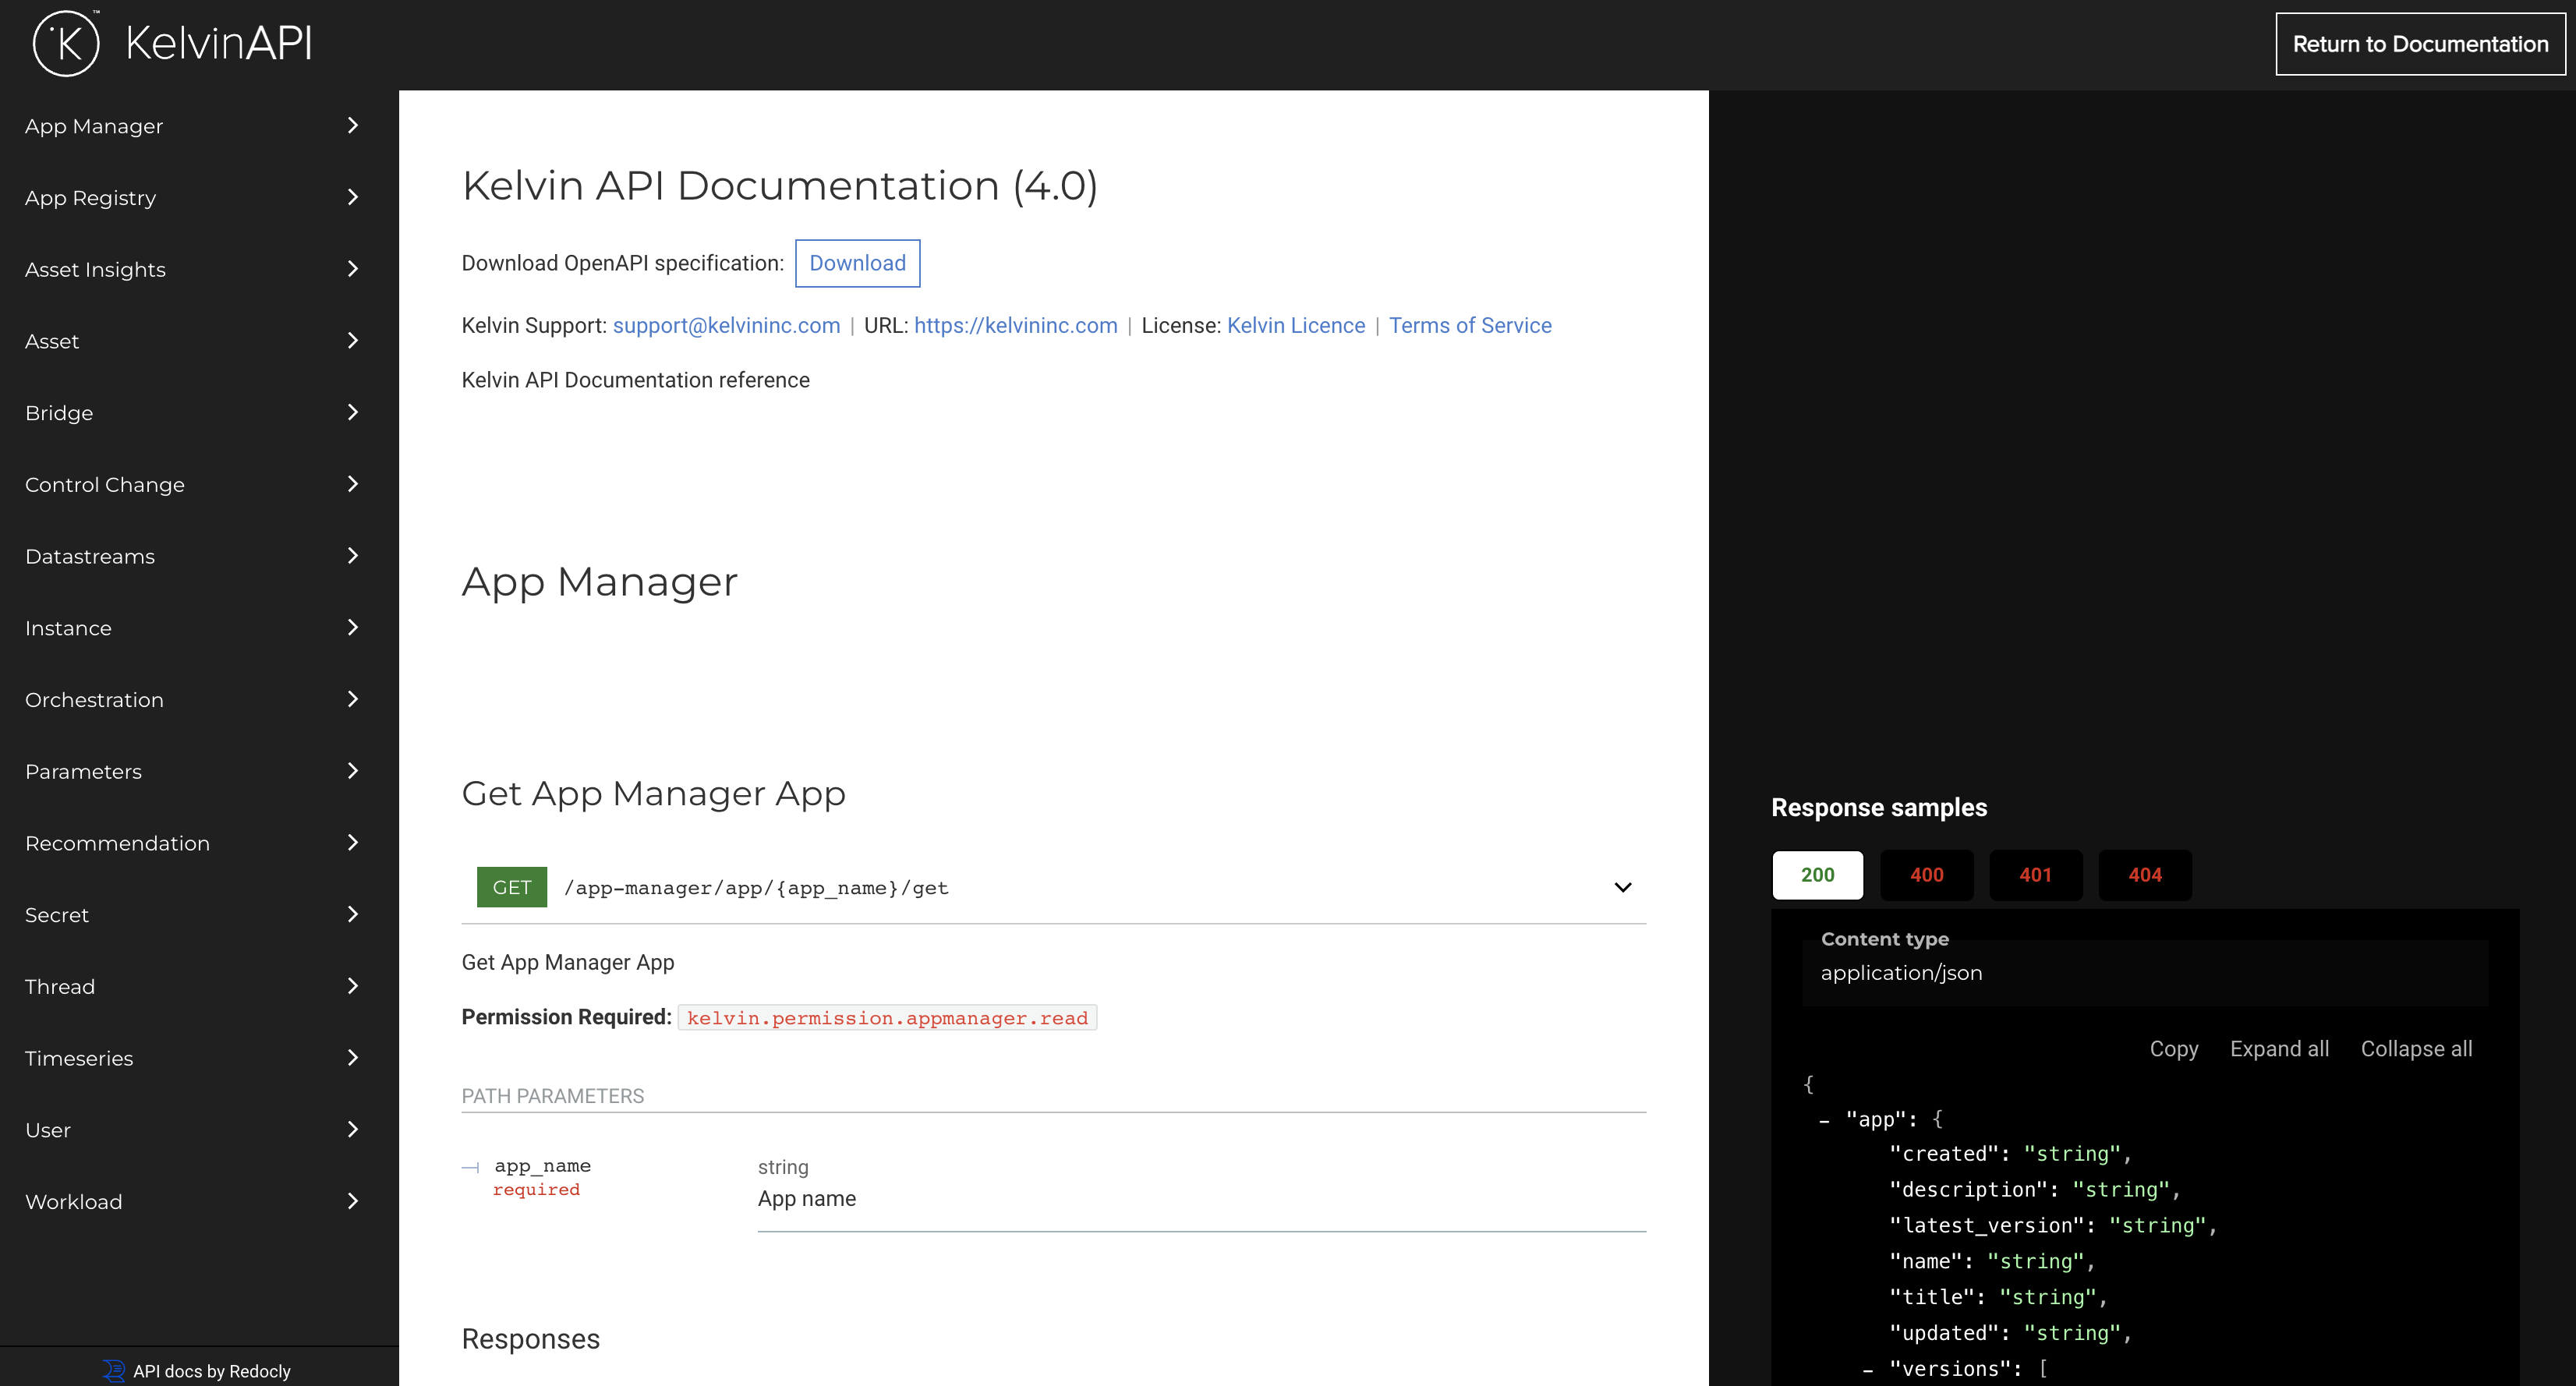Collapse the "app" JSON object
Screen dimensions: 2576x1386
tap(1824, 1120)
